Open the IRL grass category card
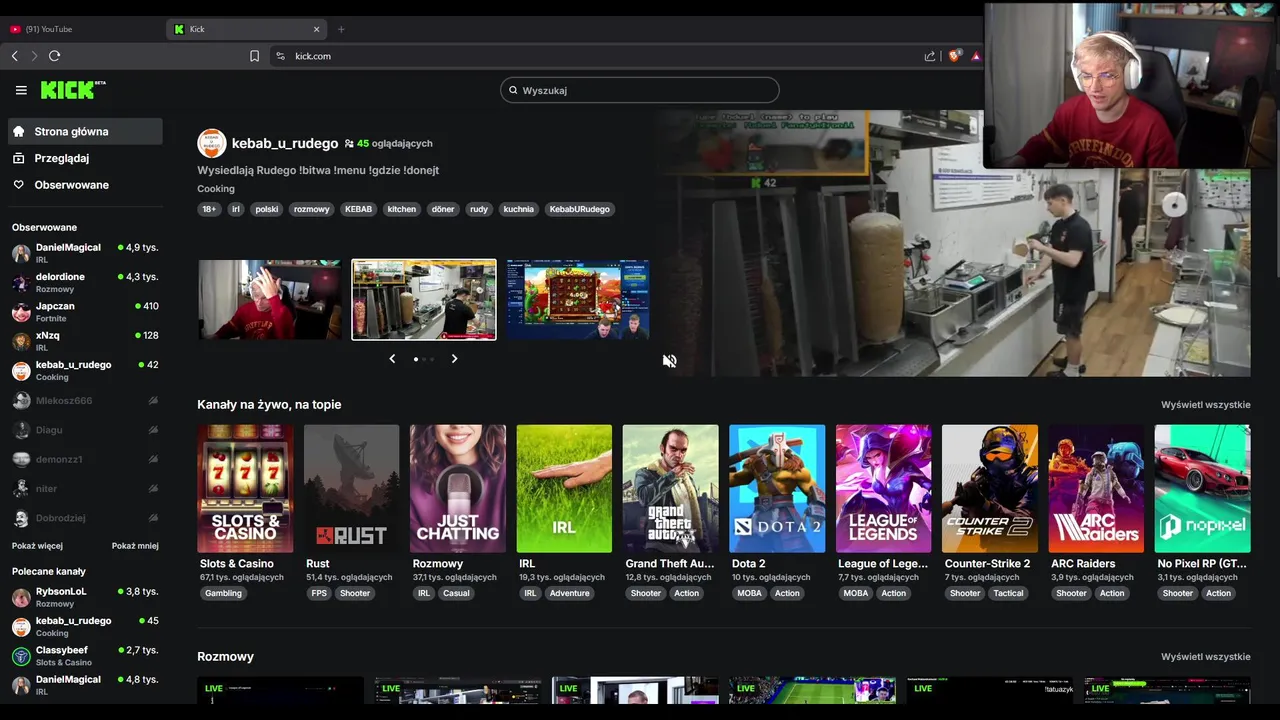1280x720 pixels. 564,489
